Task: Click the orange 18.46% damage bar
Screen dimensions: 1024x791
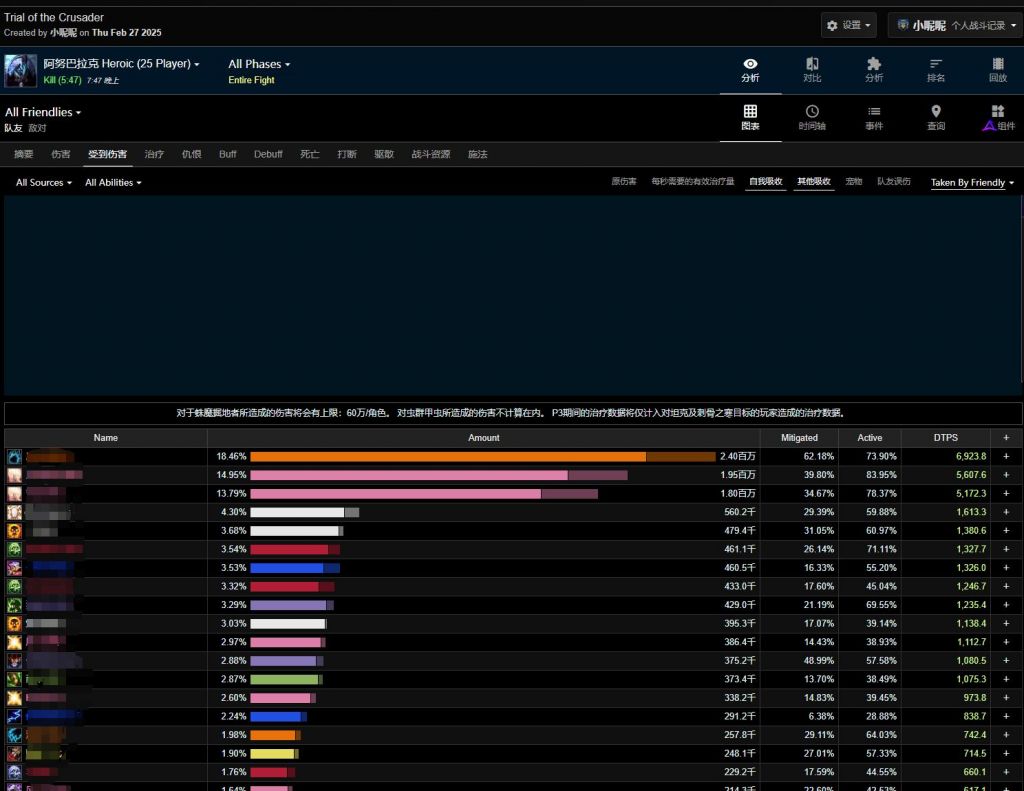Action: point(447,456)
